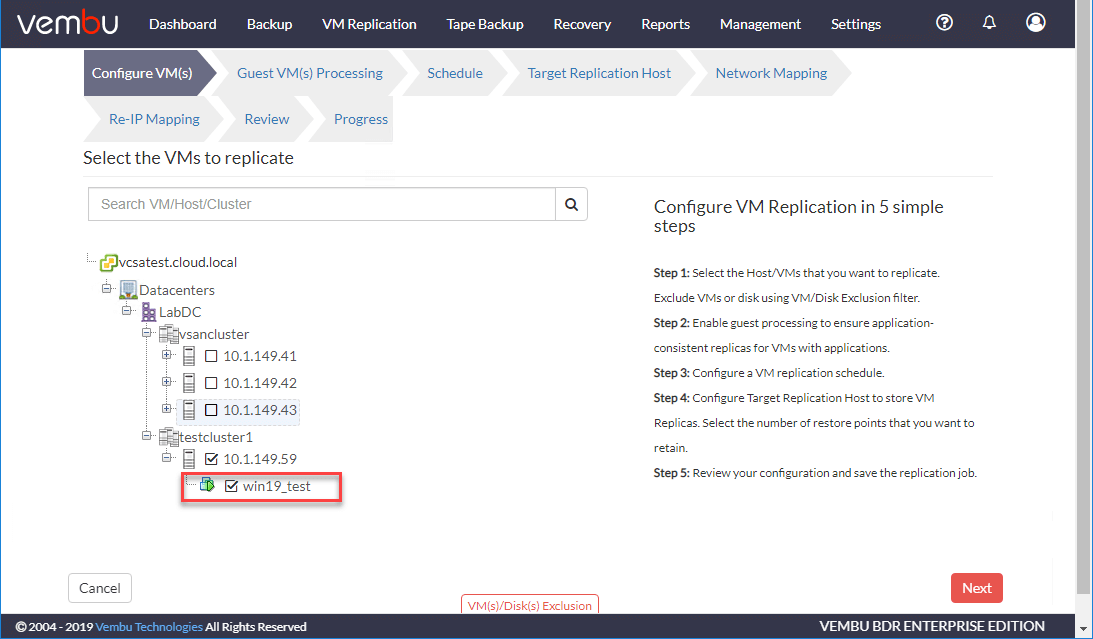
Task: Open the Tape Backup menu
Action: coord(485,24)
